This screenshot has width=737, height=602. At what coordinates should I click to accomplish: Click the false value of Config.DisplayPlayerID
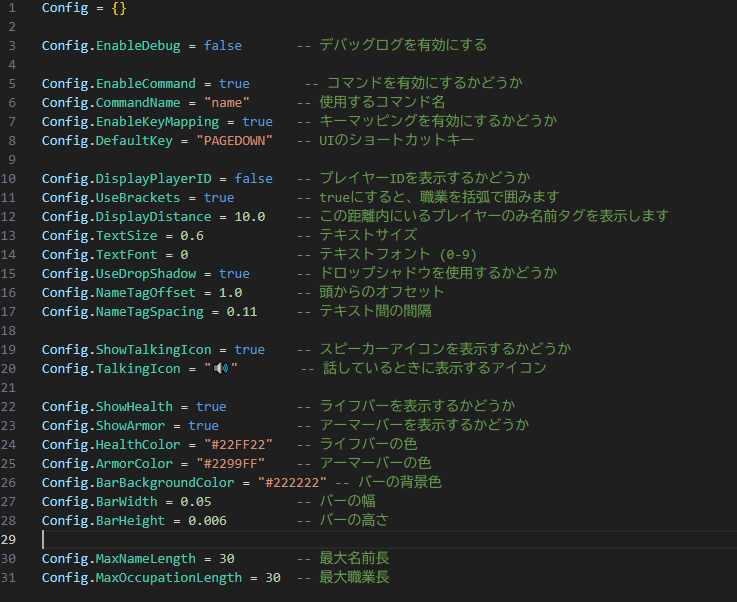(253, 179)
